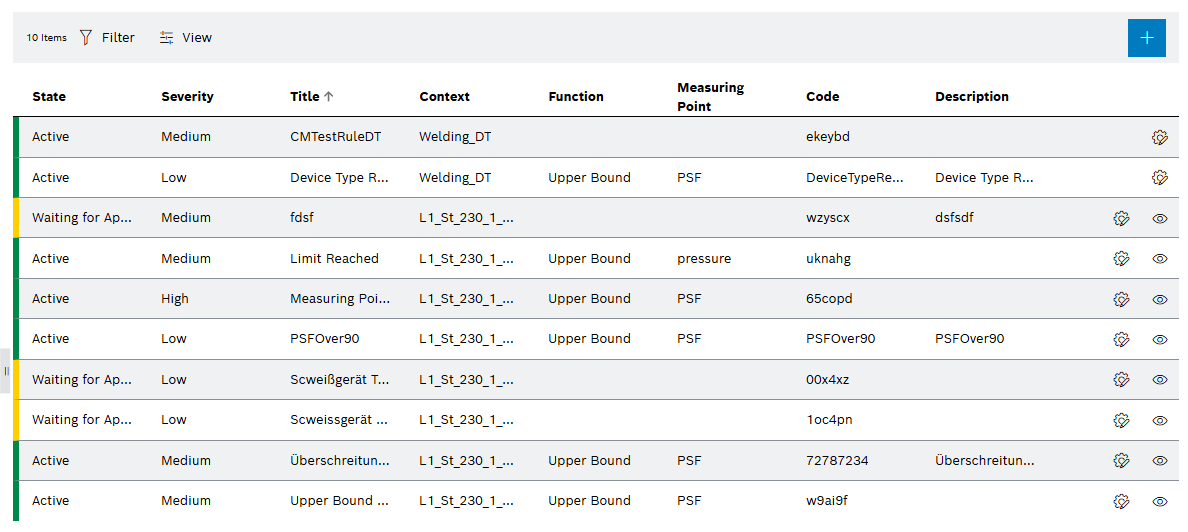Viewport: 1188px width, 532px height.
Task: Open the View settings
Action: coord(186,38)
